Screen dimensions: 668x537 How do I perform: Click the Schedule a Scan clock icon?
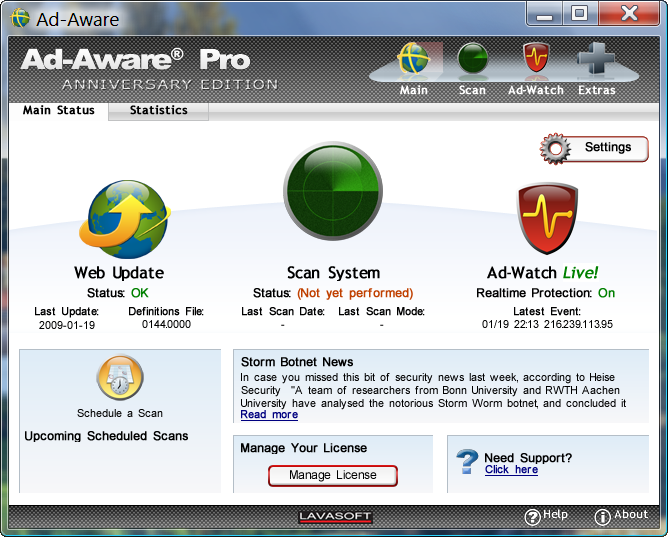(x=120, y=378)
